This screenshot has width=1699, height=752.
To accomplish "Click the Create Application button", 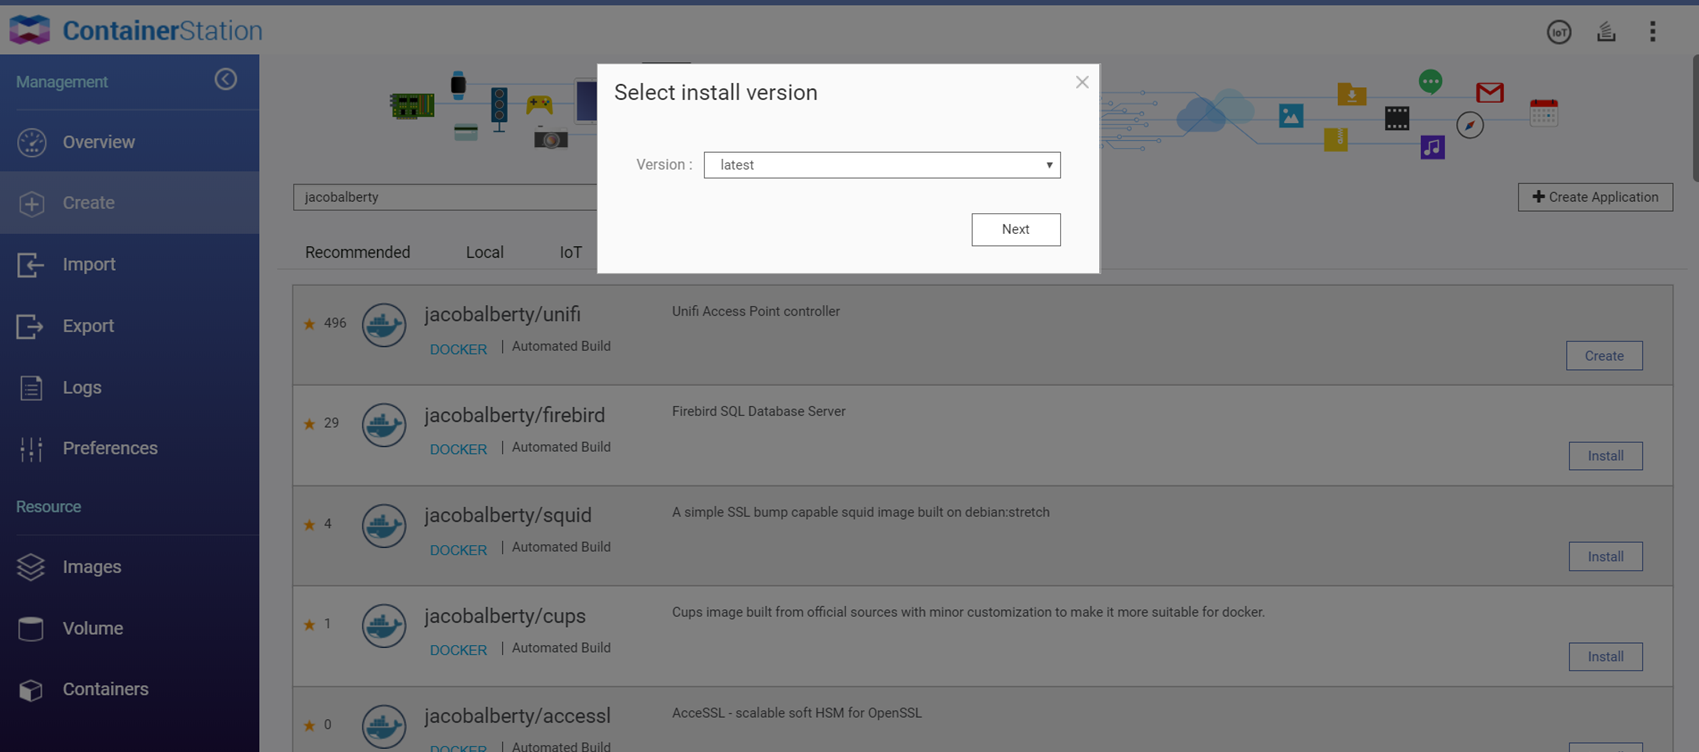I will (x=1594, y=197).
